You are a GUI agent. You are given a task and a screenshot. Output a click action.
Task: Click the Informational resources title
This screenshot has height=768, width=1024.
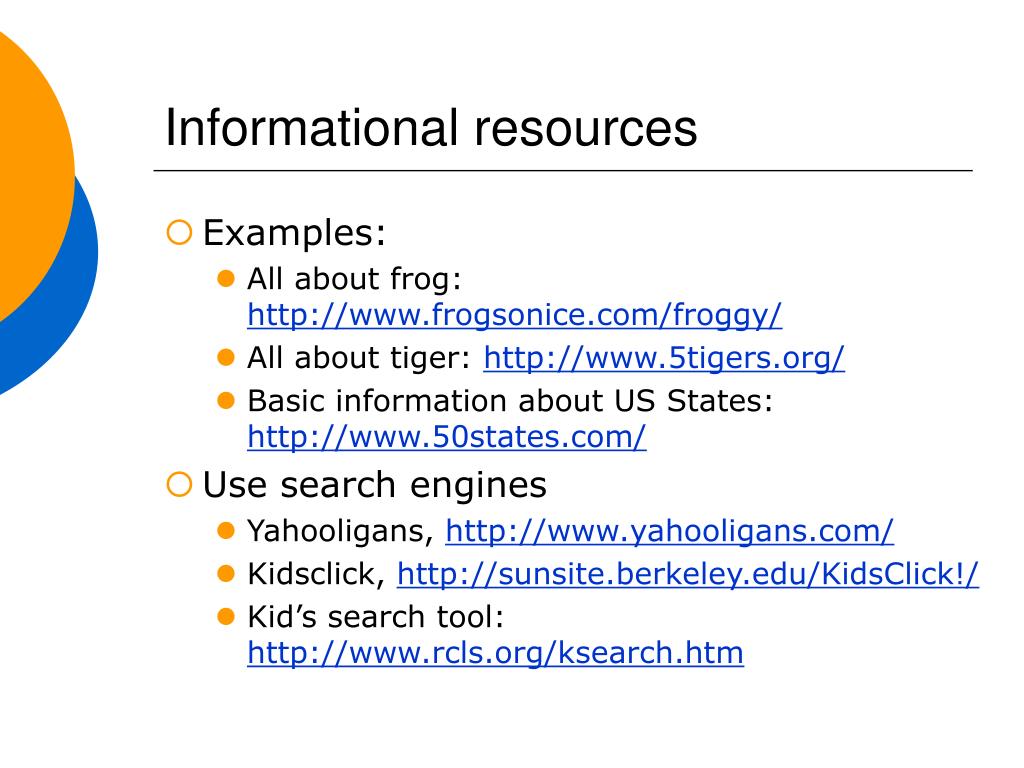point(431,128)
